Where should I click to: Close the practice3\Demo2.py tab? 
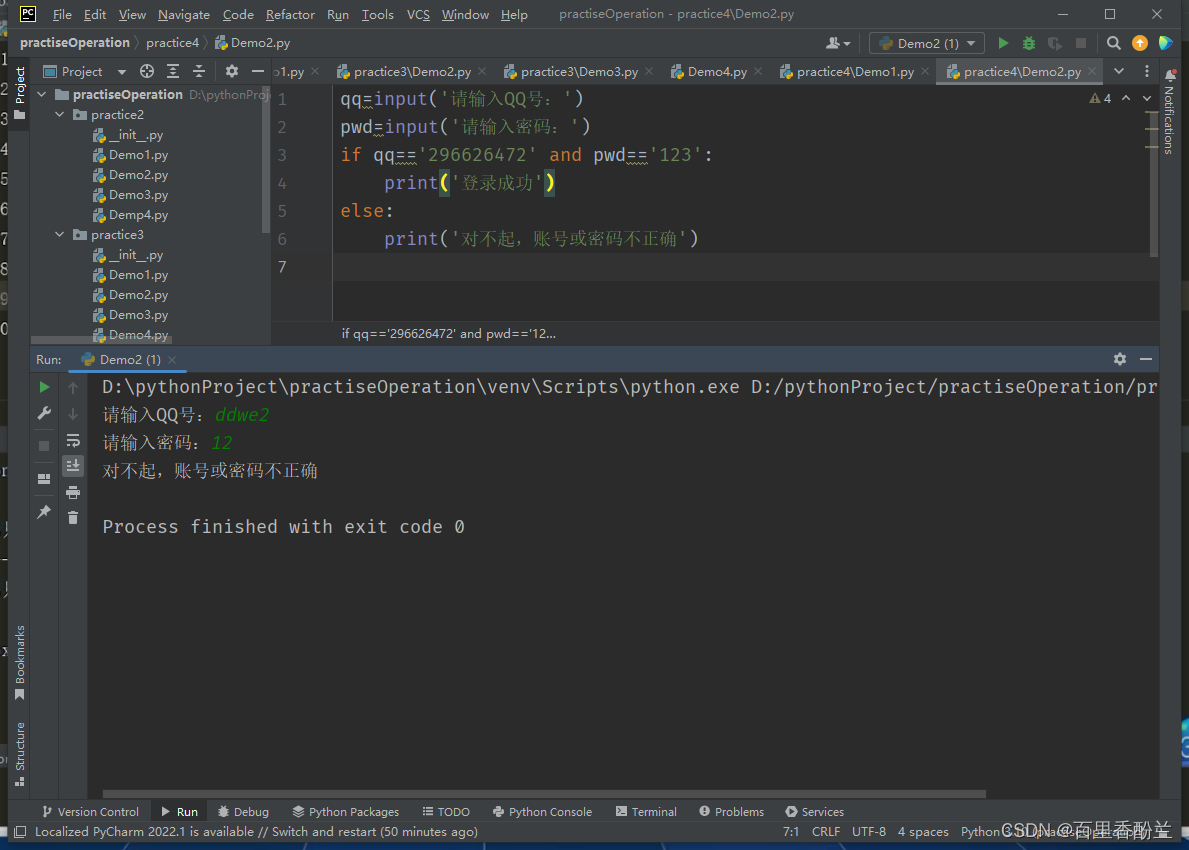click(x=482, y=71)
